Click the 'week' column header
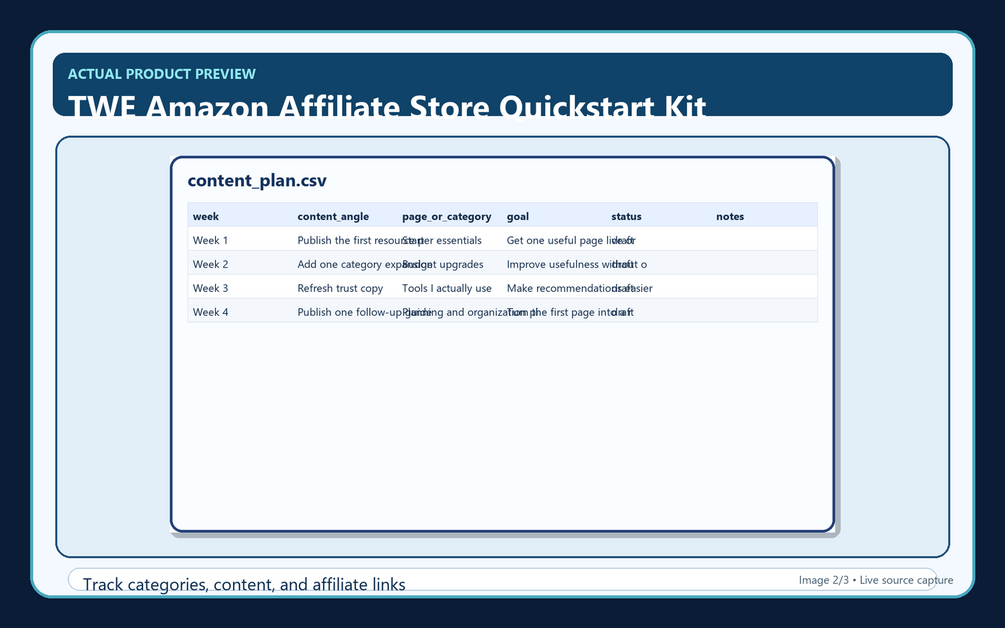The image size is (1005, 628). click(206, 217)
